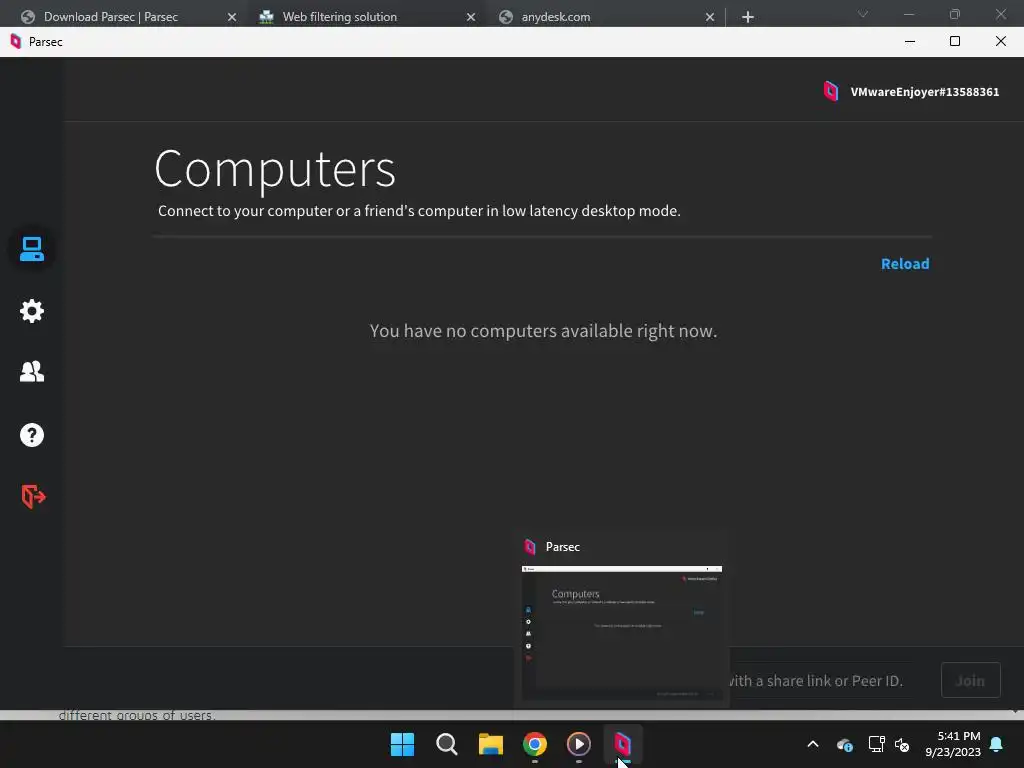Close the Download Parsec tab
This screenshot has height=768, width=1024.
(232, 17)
